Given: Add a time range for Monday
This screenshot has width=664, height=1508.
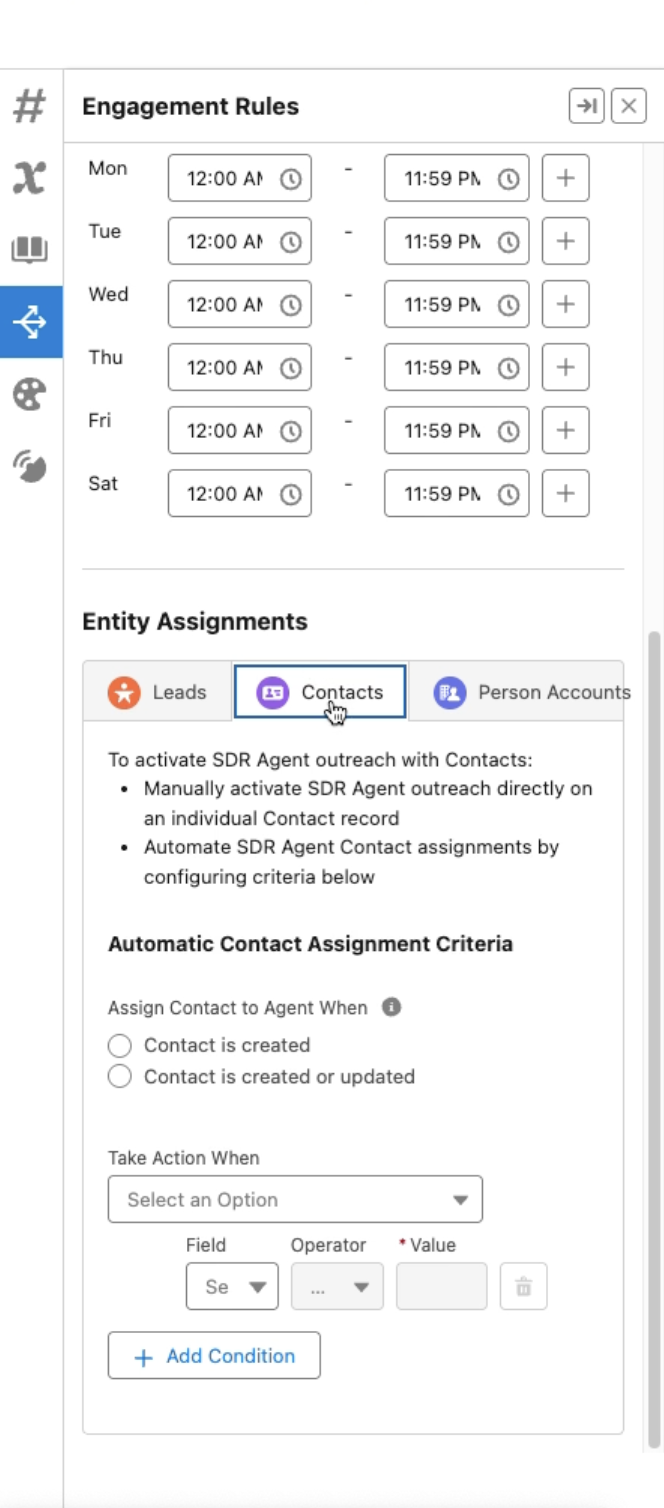Looking at the screenshot, I should point(565,179).
